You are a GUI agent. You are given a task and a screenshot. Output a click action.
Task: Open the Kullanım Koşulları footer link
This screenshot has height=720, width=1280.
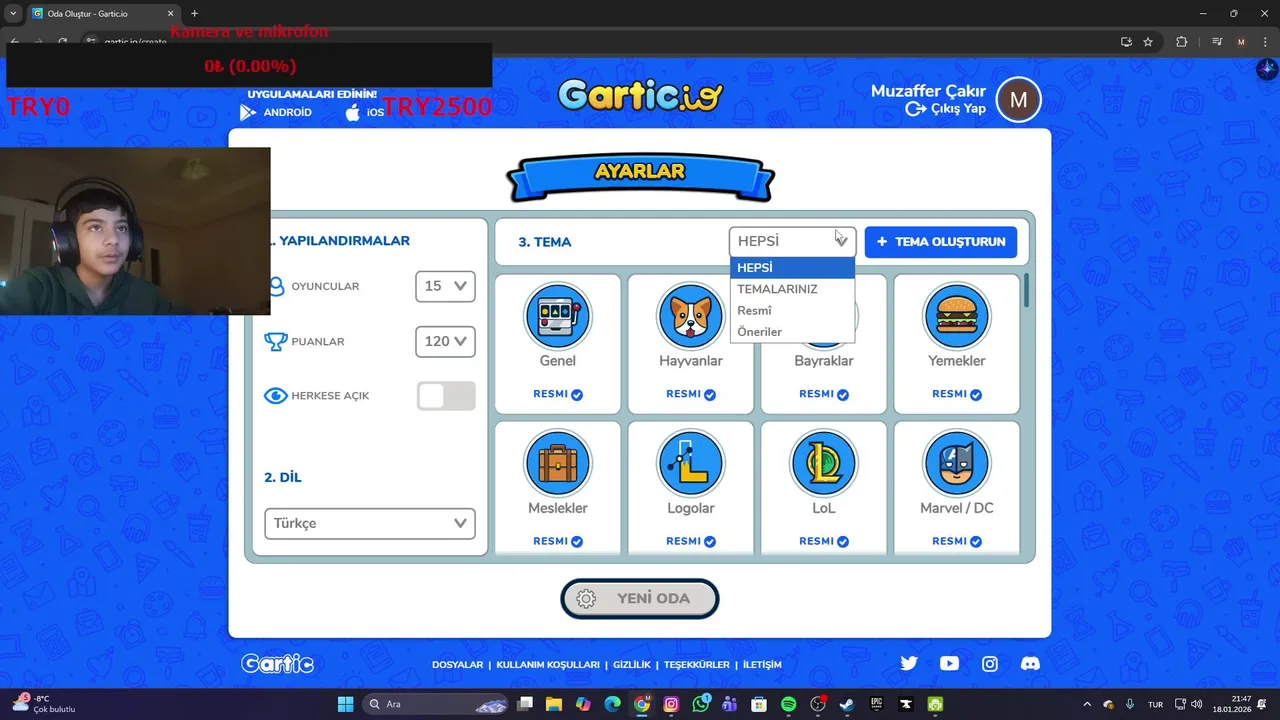tap(548, 665)
